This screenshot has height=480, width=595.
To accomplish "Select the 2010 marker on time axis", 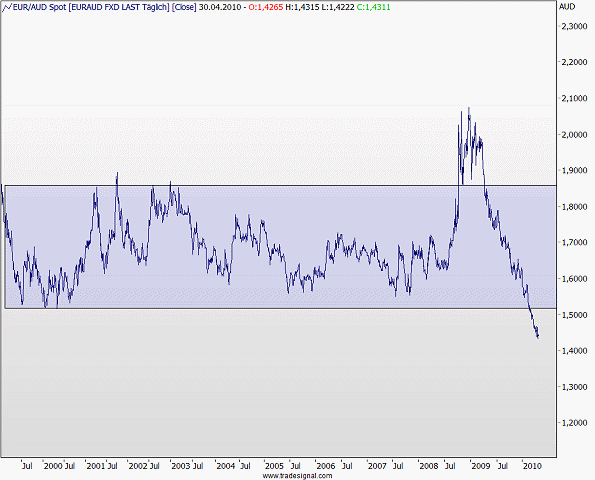I will click(x=532, y=466).
